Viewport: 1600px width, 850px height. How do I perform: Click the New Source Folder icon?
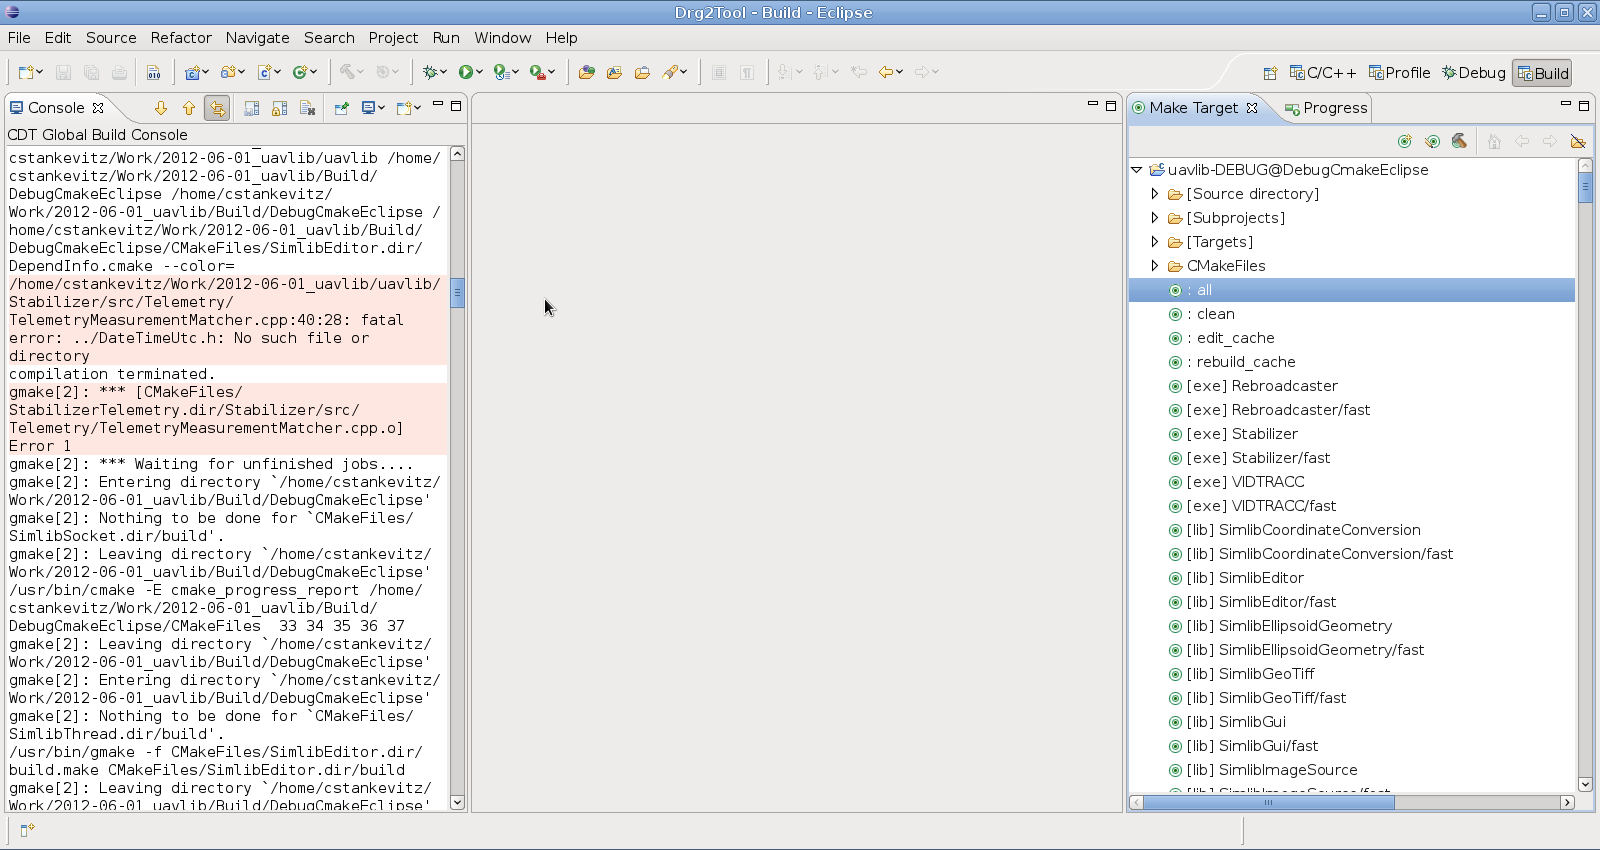pos(228,72)
